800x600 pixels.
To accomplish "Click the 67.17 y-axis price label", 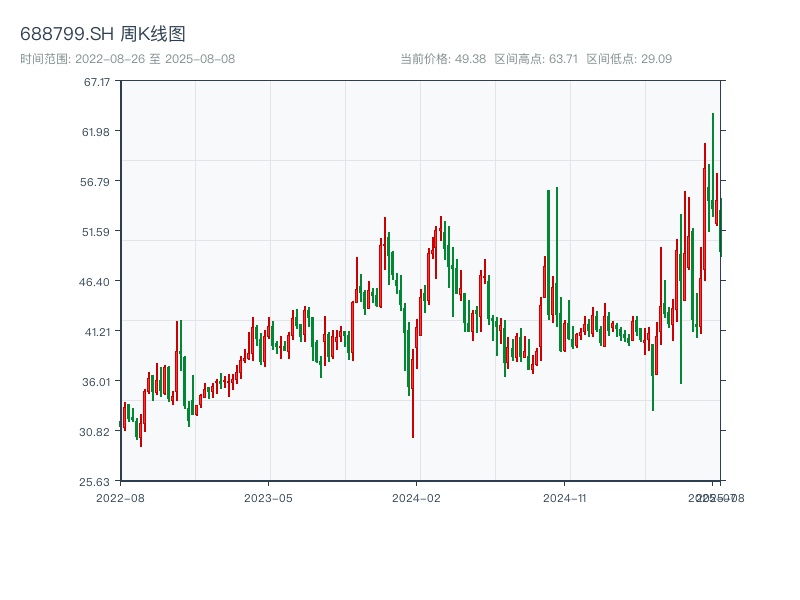I will [97, 82].
